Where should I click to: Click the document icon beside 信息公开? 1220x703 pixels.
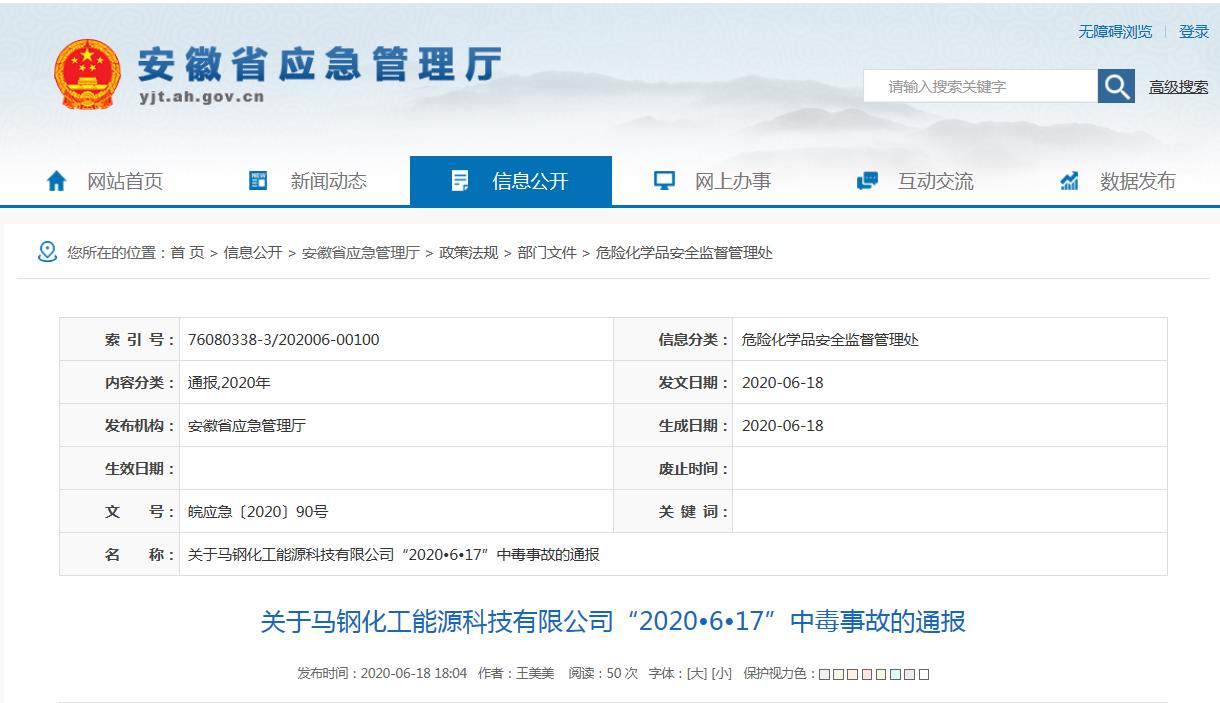tap(460, 181)
